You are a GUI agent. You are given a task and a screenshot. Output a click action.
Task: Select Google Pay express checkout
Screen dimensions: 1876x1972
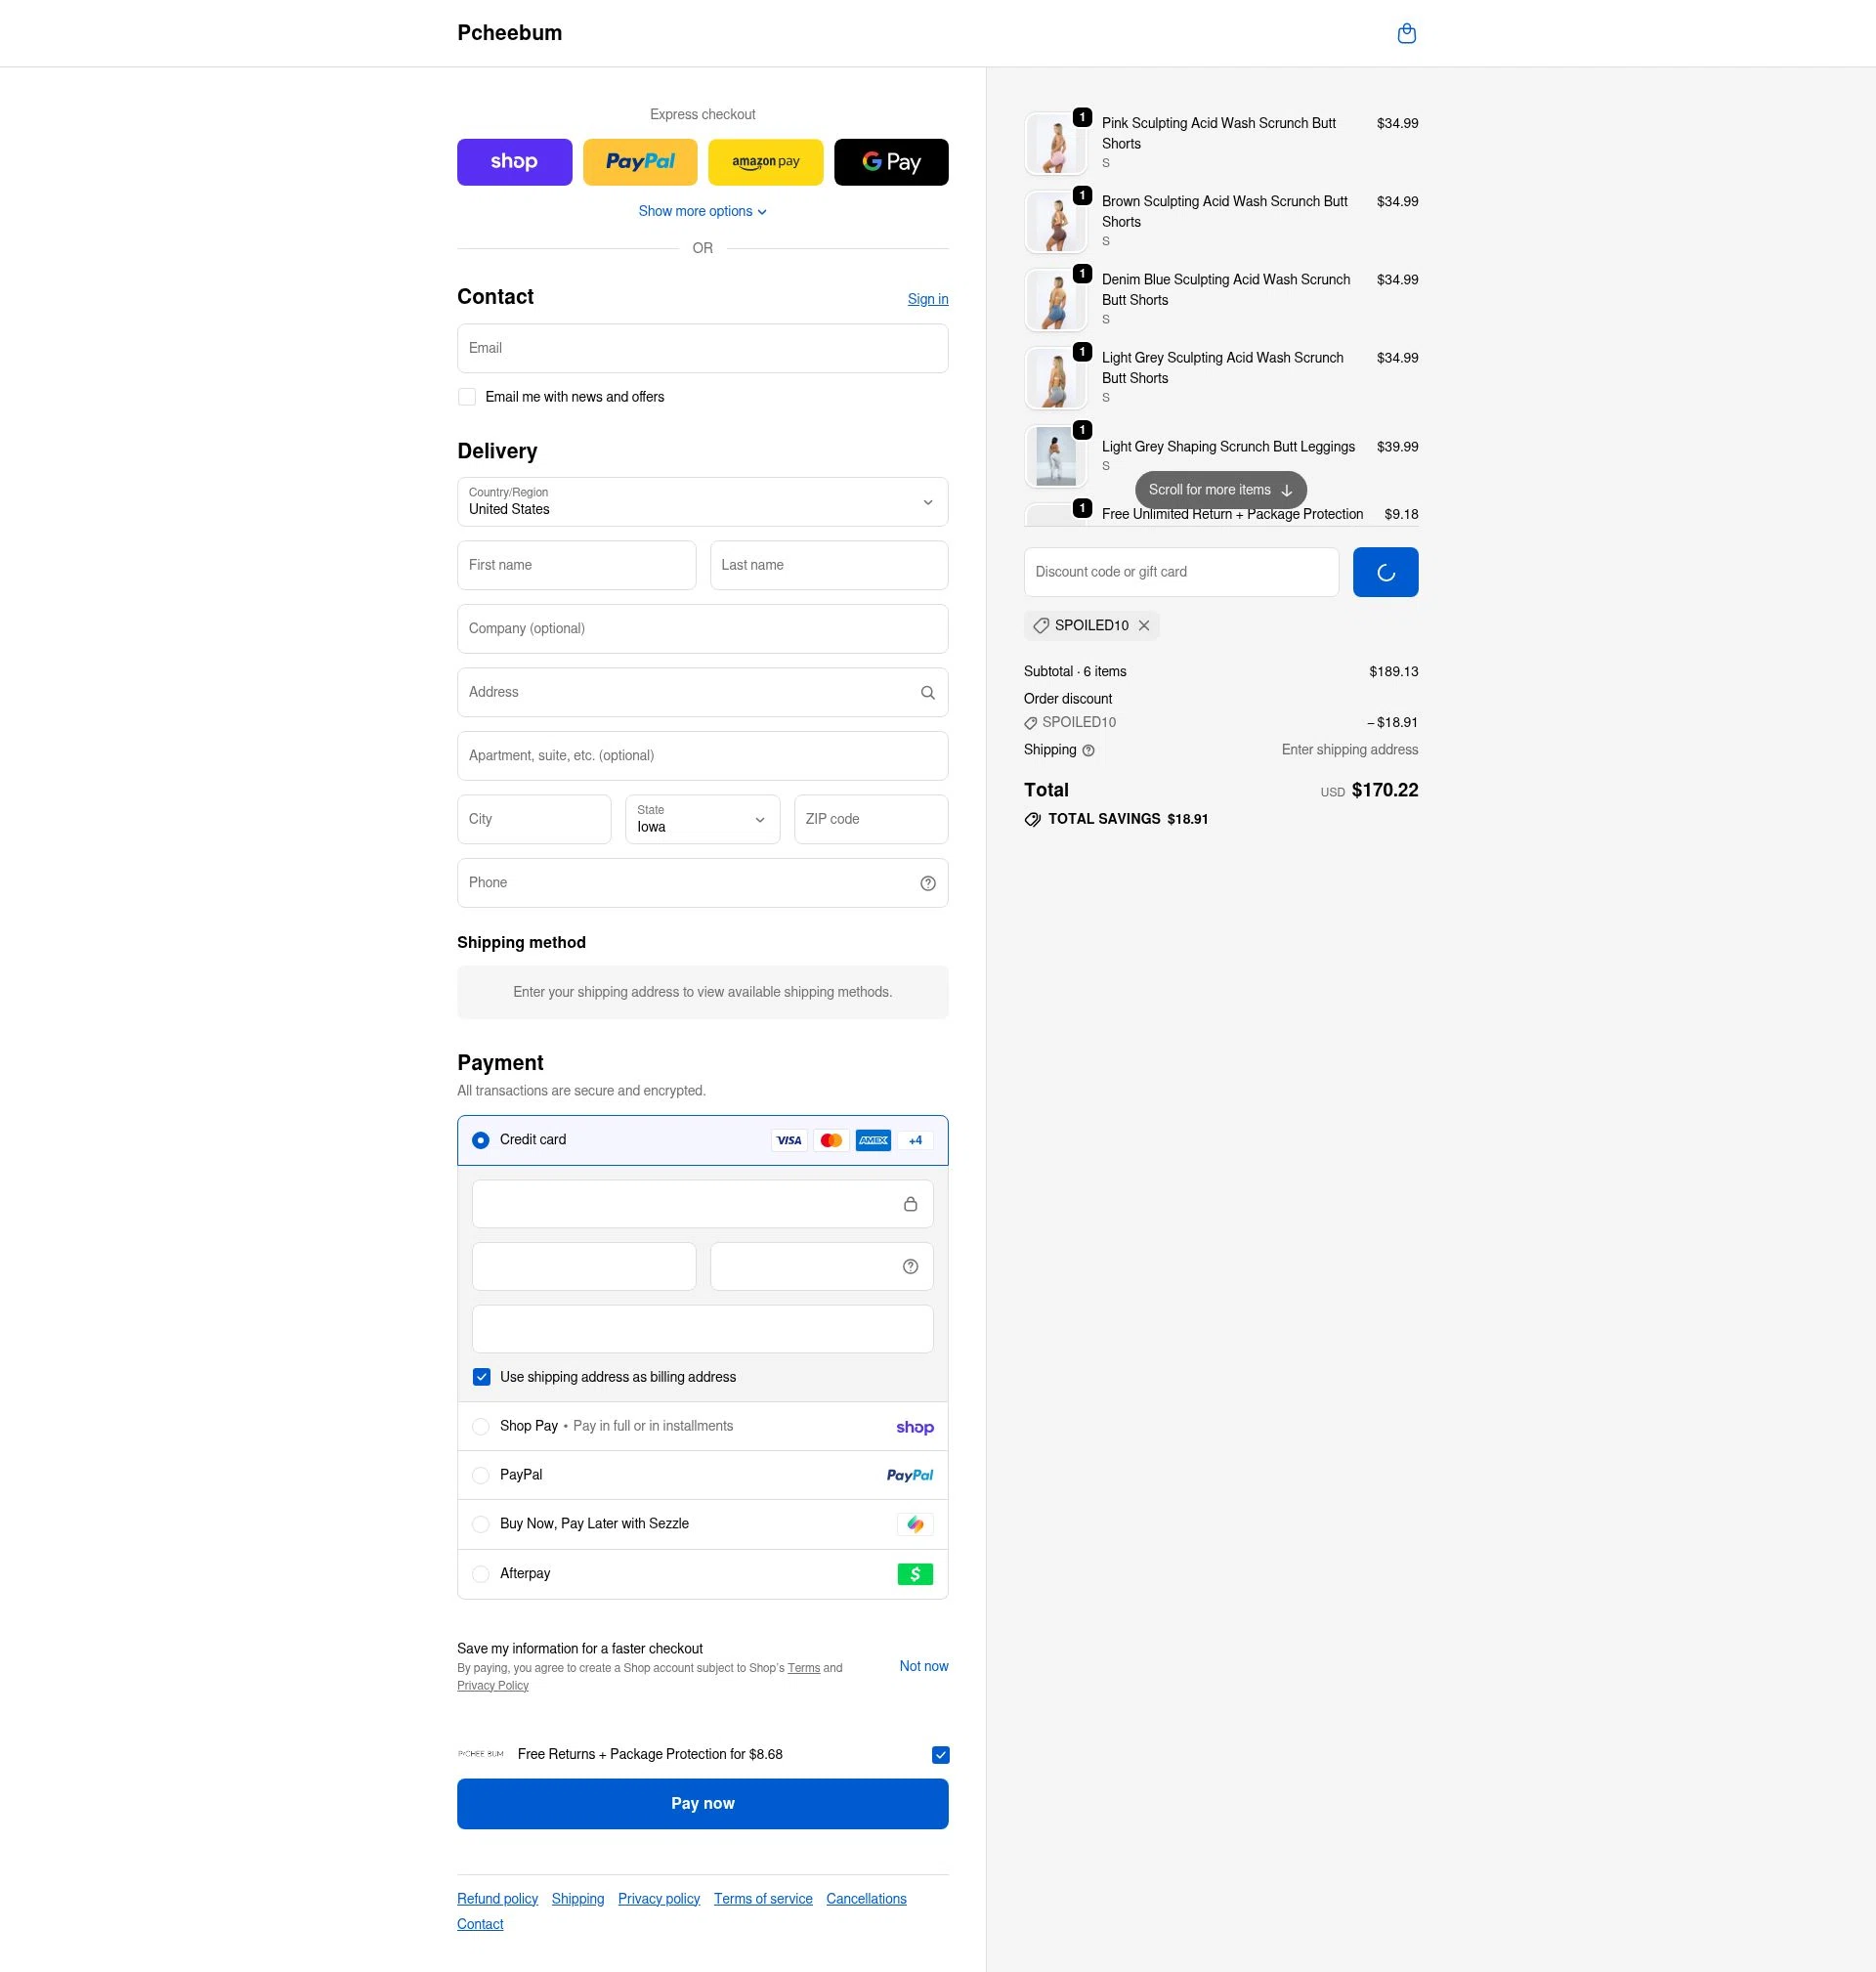click(x=889, y=161)
